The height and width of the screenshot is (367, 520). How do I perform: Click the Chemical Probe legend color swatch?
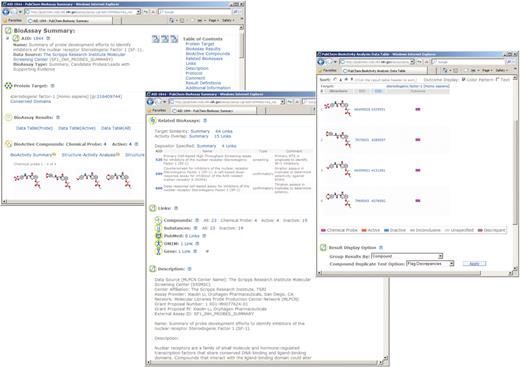[323, 230]
